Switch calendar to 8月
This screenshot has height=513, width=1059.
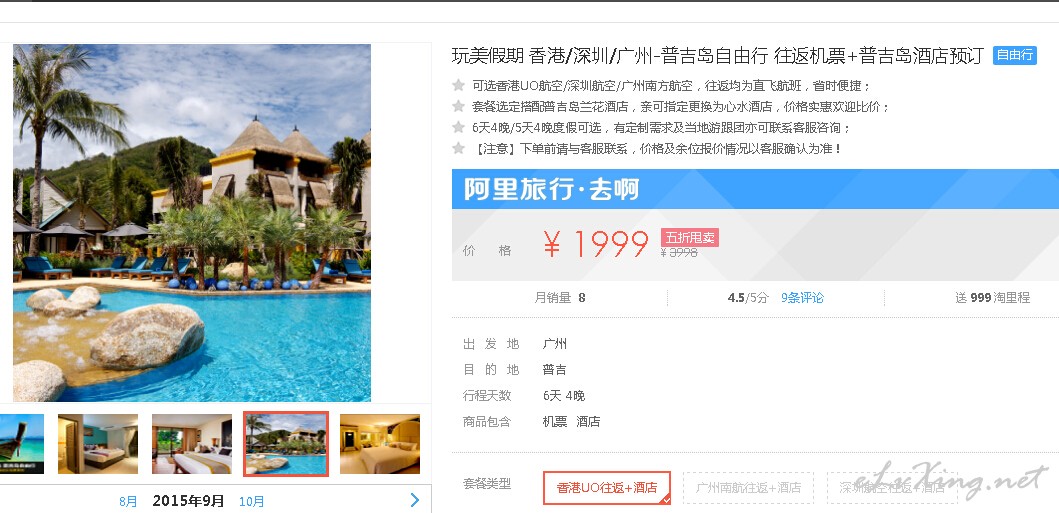point(128,502)
